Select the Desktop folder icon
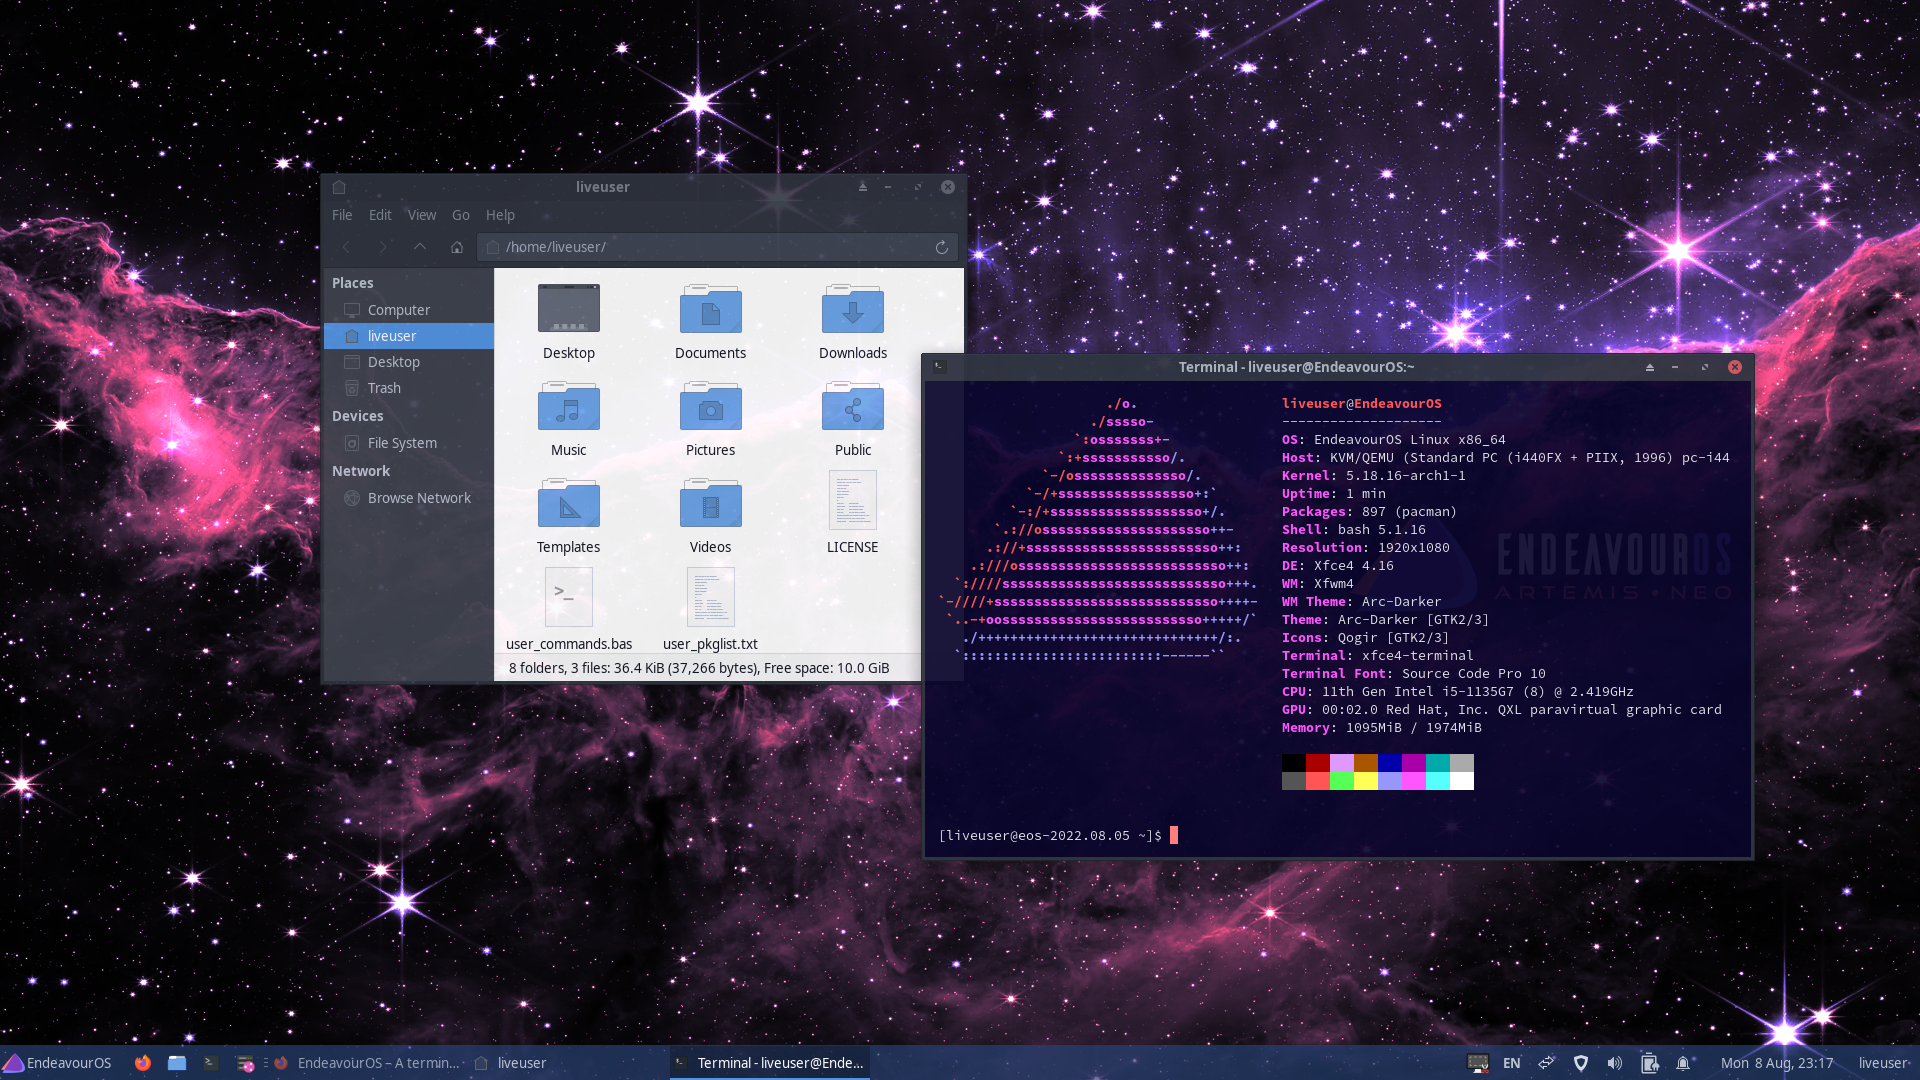The height and width of the screenshot is (1080, 1920). (x=569, y=309)
